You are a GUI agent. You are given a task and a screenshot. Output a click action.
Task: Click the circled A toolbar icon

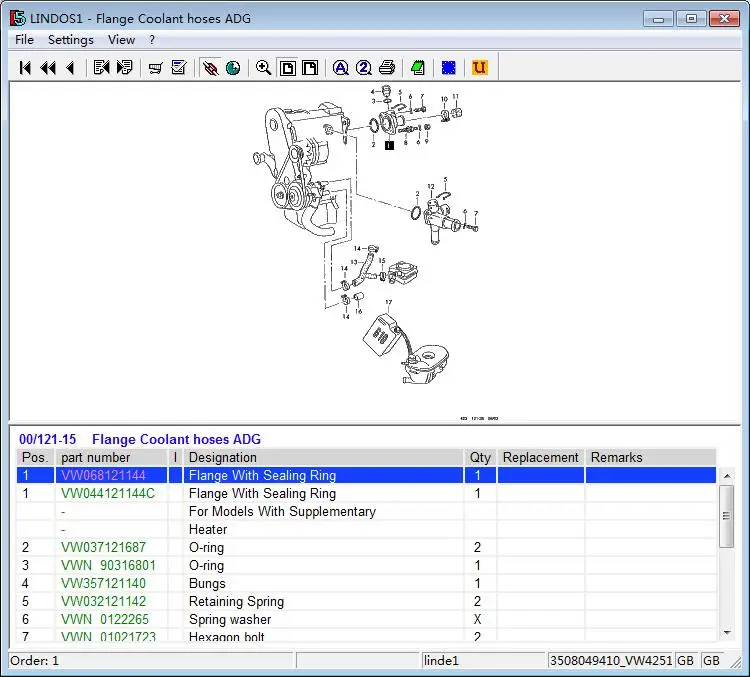[340, 68]
